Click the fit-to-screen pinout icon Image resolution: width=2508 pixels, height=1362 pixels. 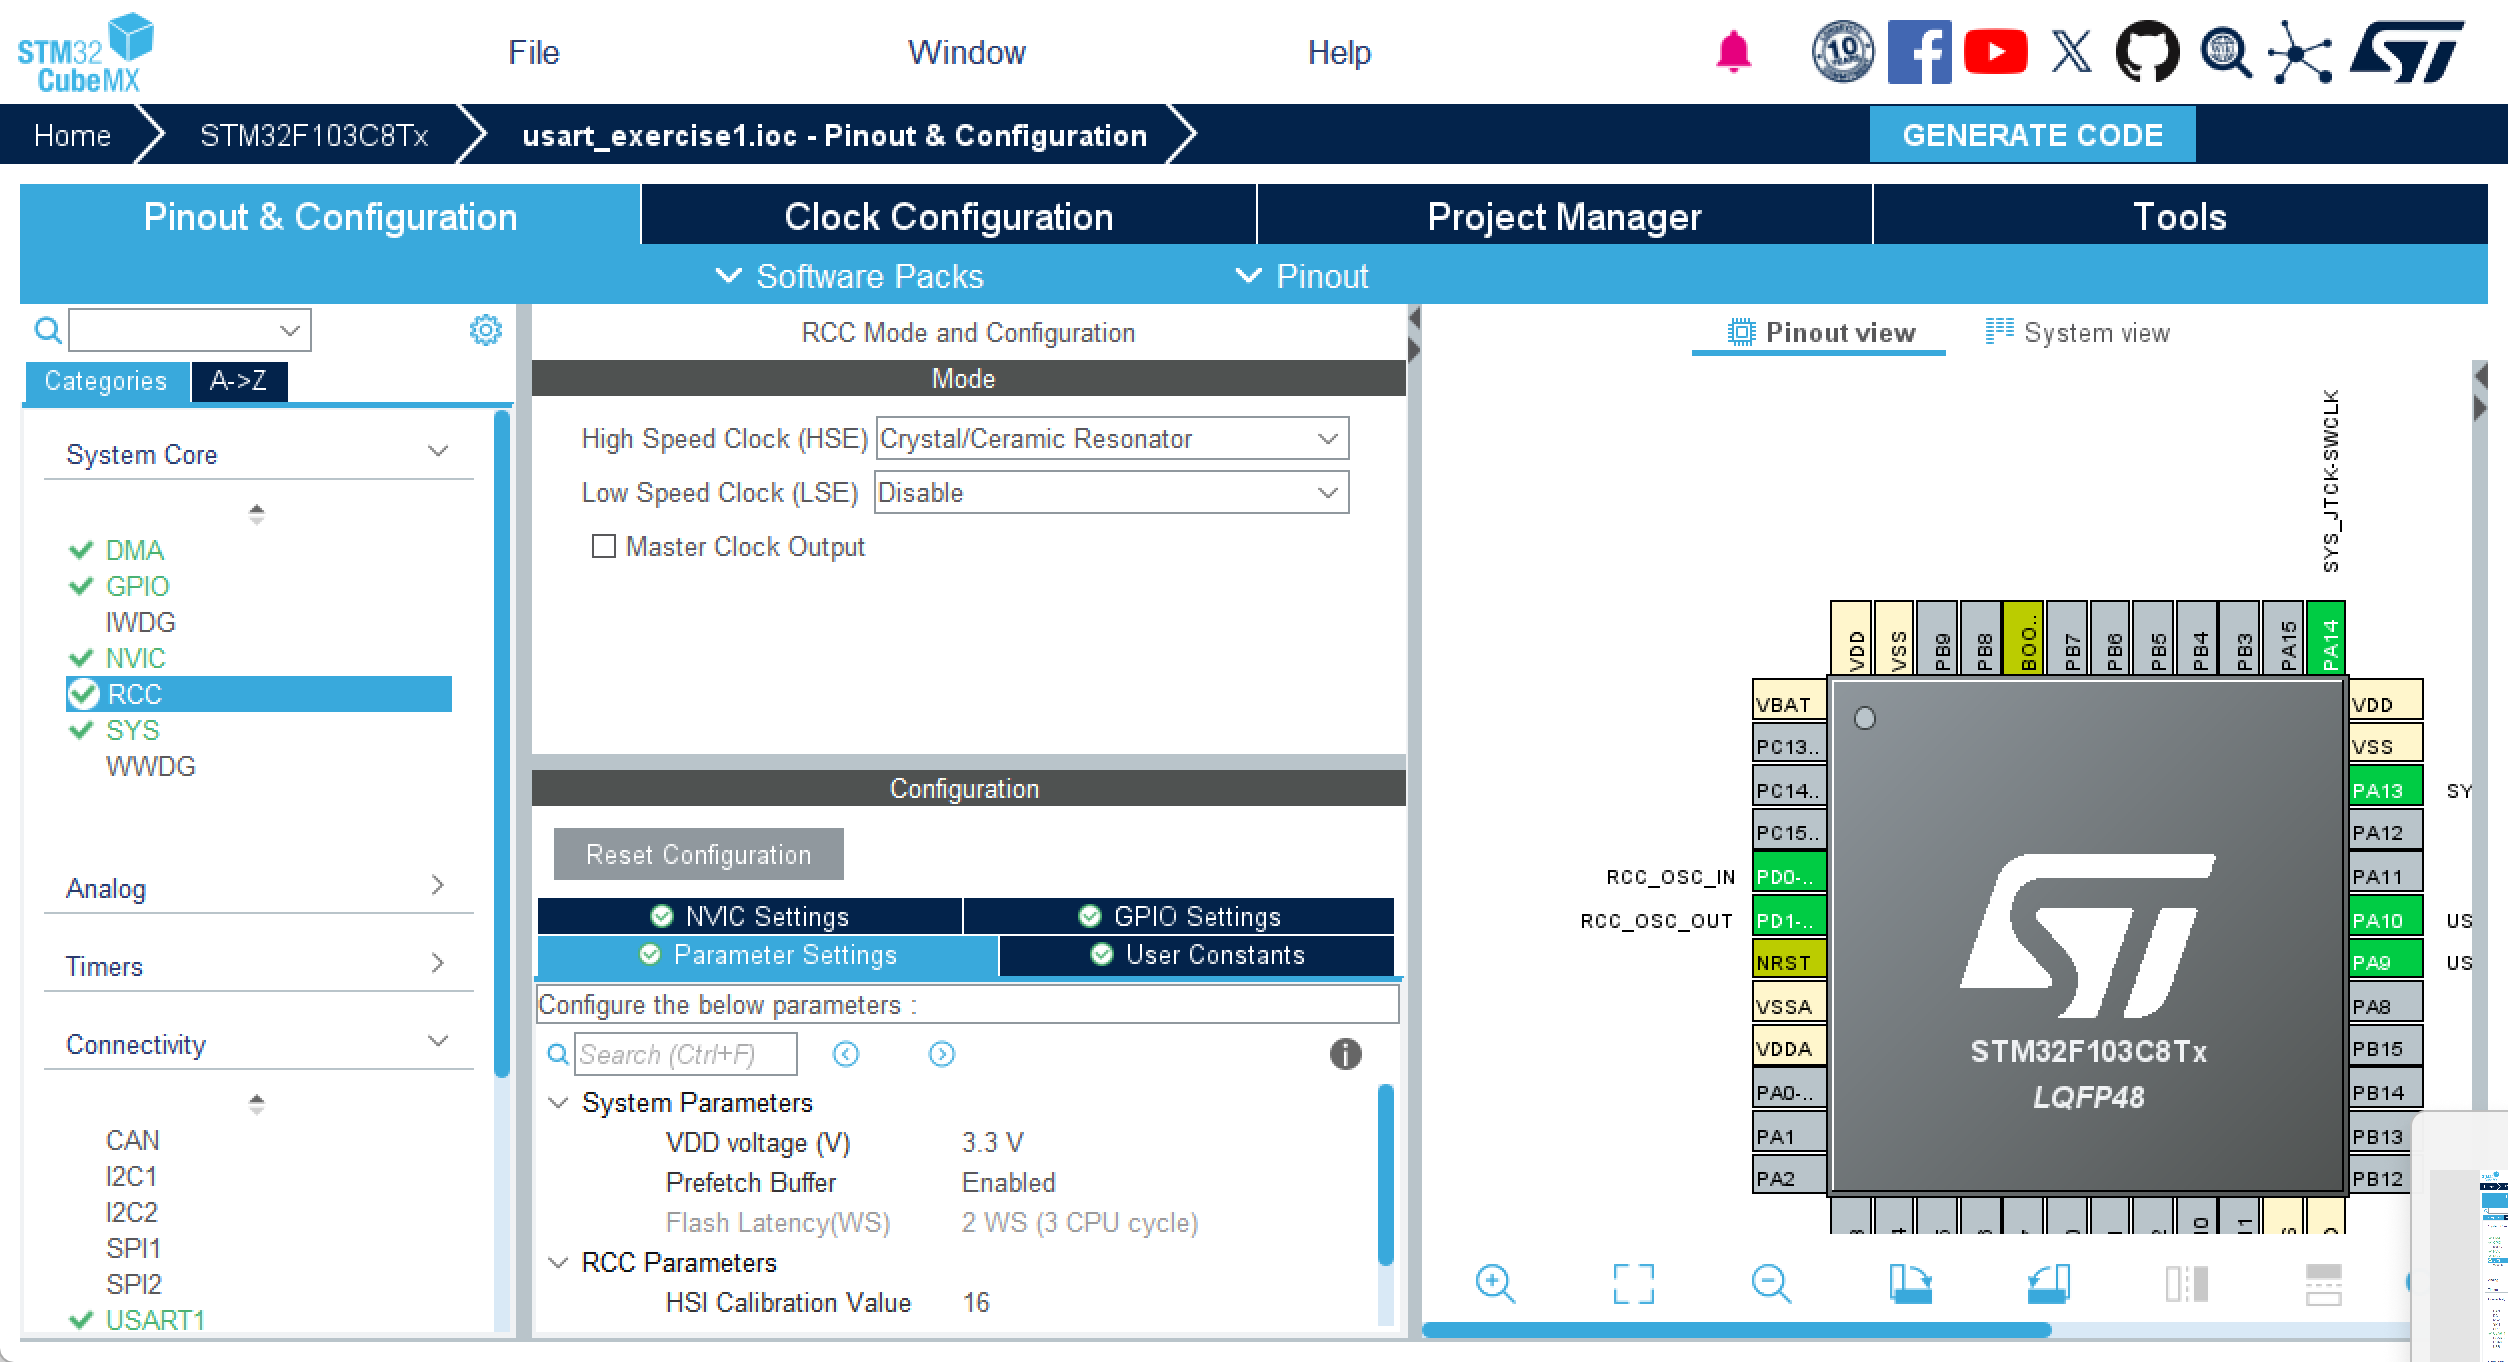coord(1633,1283)
